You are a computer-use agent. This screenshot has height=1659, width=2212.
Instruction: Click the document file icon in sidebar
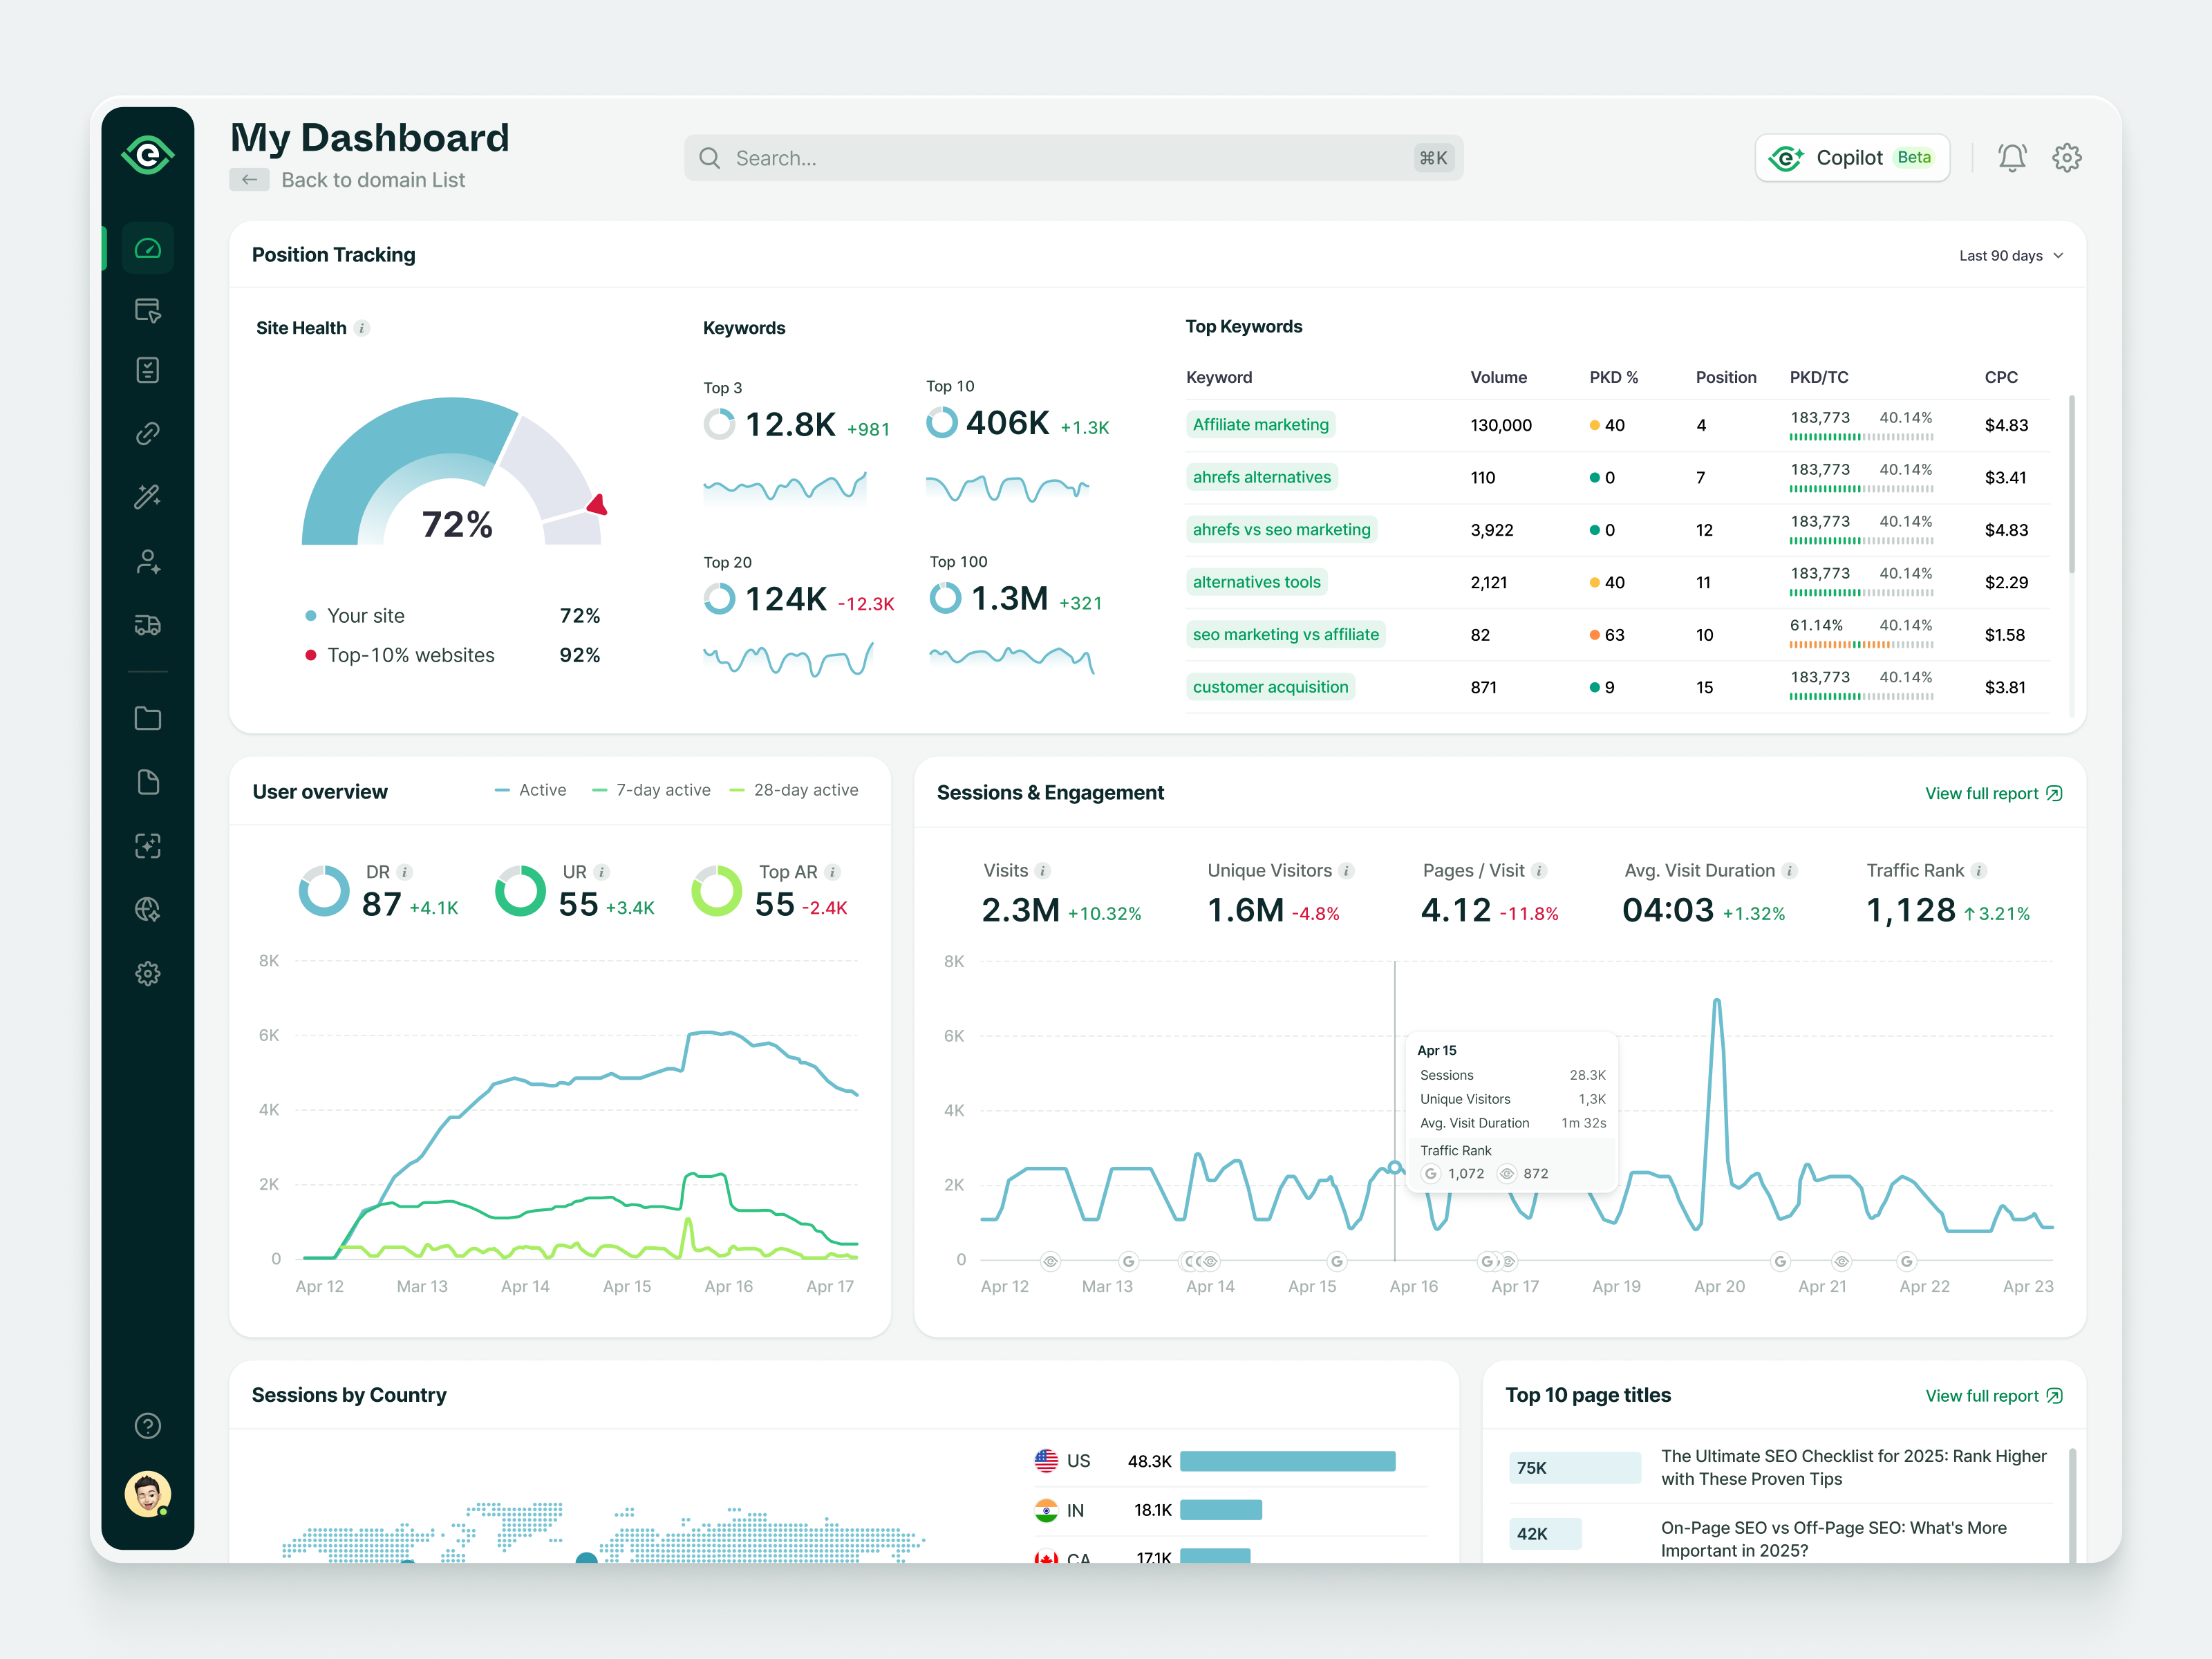[148, 782]
